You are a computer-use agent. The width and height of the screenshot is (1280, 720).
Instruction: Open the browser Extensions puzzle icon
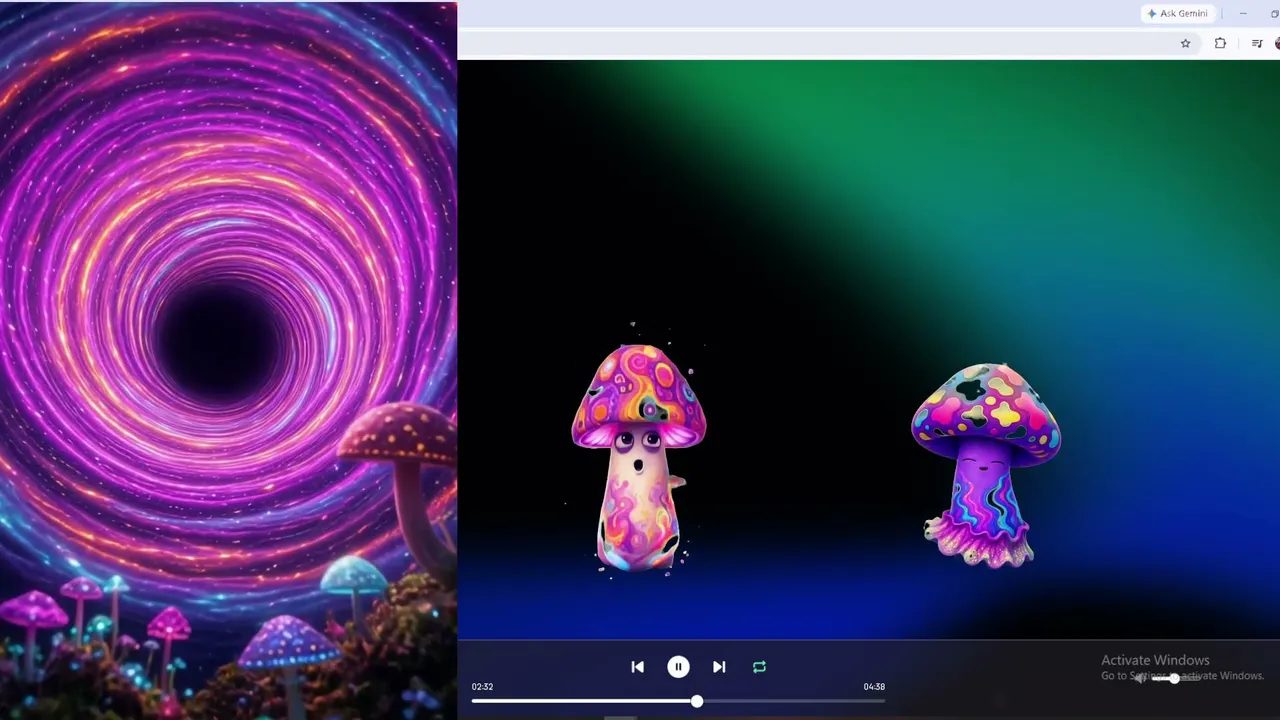1220,43
